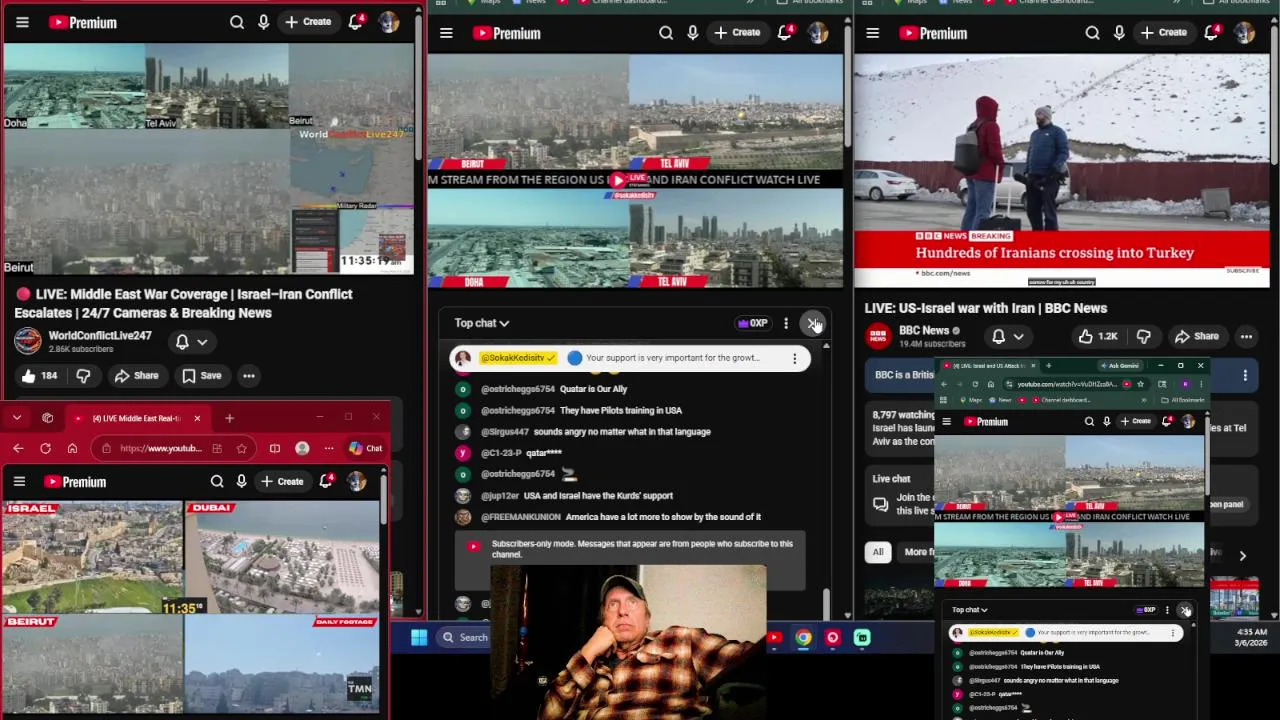The image size is (1280, 720).
Task: Open YouTube app icon on taskbar
Action: (774, 637)
